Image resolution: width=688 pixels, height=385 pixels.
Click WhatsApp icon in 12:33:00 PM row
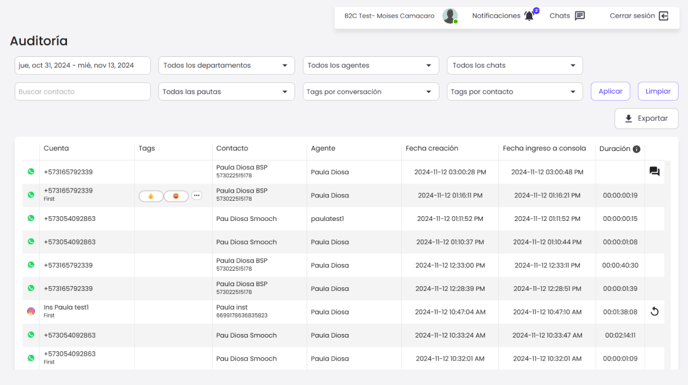(31, 265)
